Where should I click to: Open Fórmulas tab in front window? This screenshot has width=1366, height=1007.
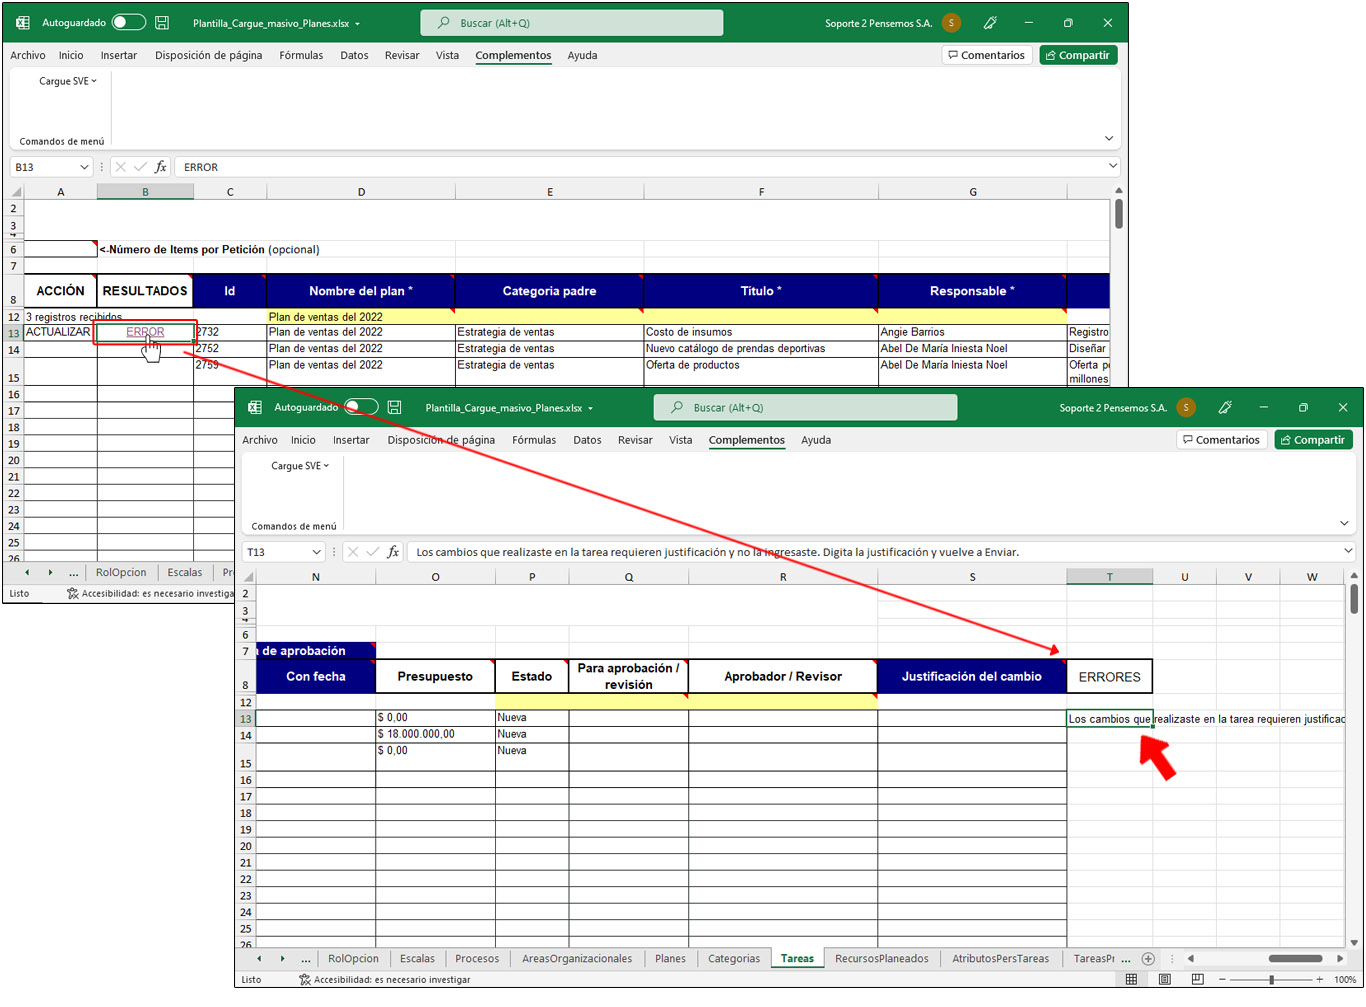click(x=534, y=440)
